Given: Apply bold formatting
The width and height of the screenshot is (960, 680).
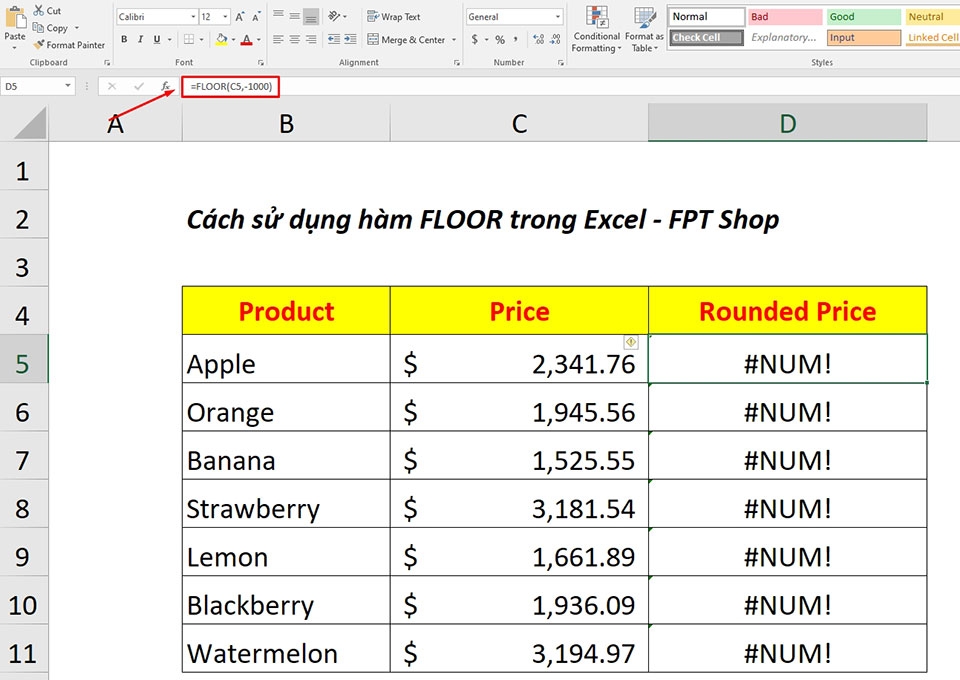Looking at the screenshot, I should click(124, 38).
